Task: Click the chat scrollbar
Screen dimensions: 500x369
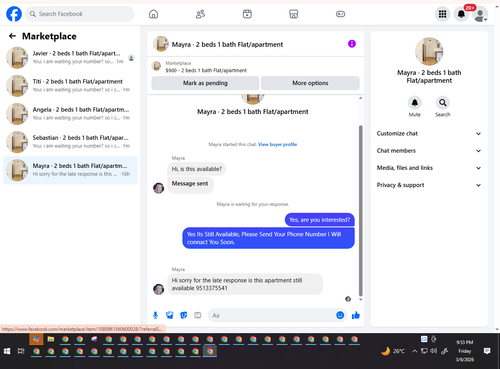Action: (x=360, y=210)
